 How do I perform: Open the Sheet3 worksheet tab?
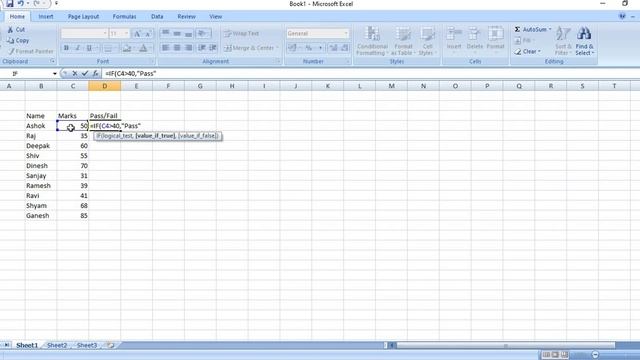point(87,345)
